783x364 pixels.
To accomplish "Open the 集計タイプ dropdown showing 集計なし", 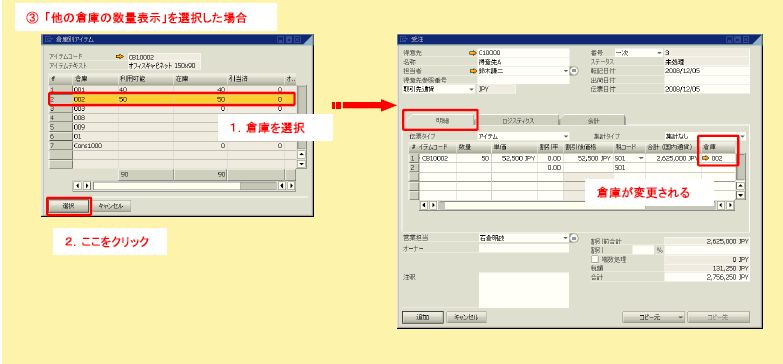I will click(x=743, y=136).
